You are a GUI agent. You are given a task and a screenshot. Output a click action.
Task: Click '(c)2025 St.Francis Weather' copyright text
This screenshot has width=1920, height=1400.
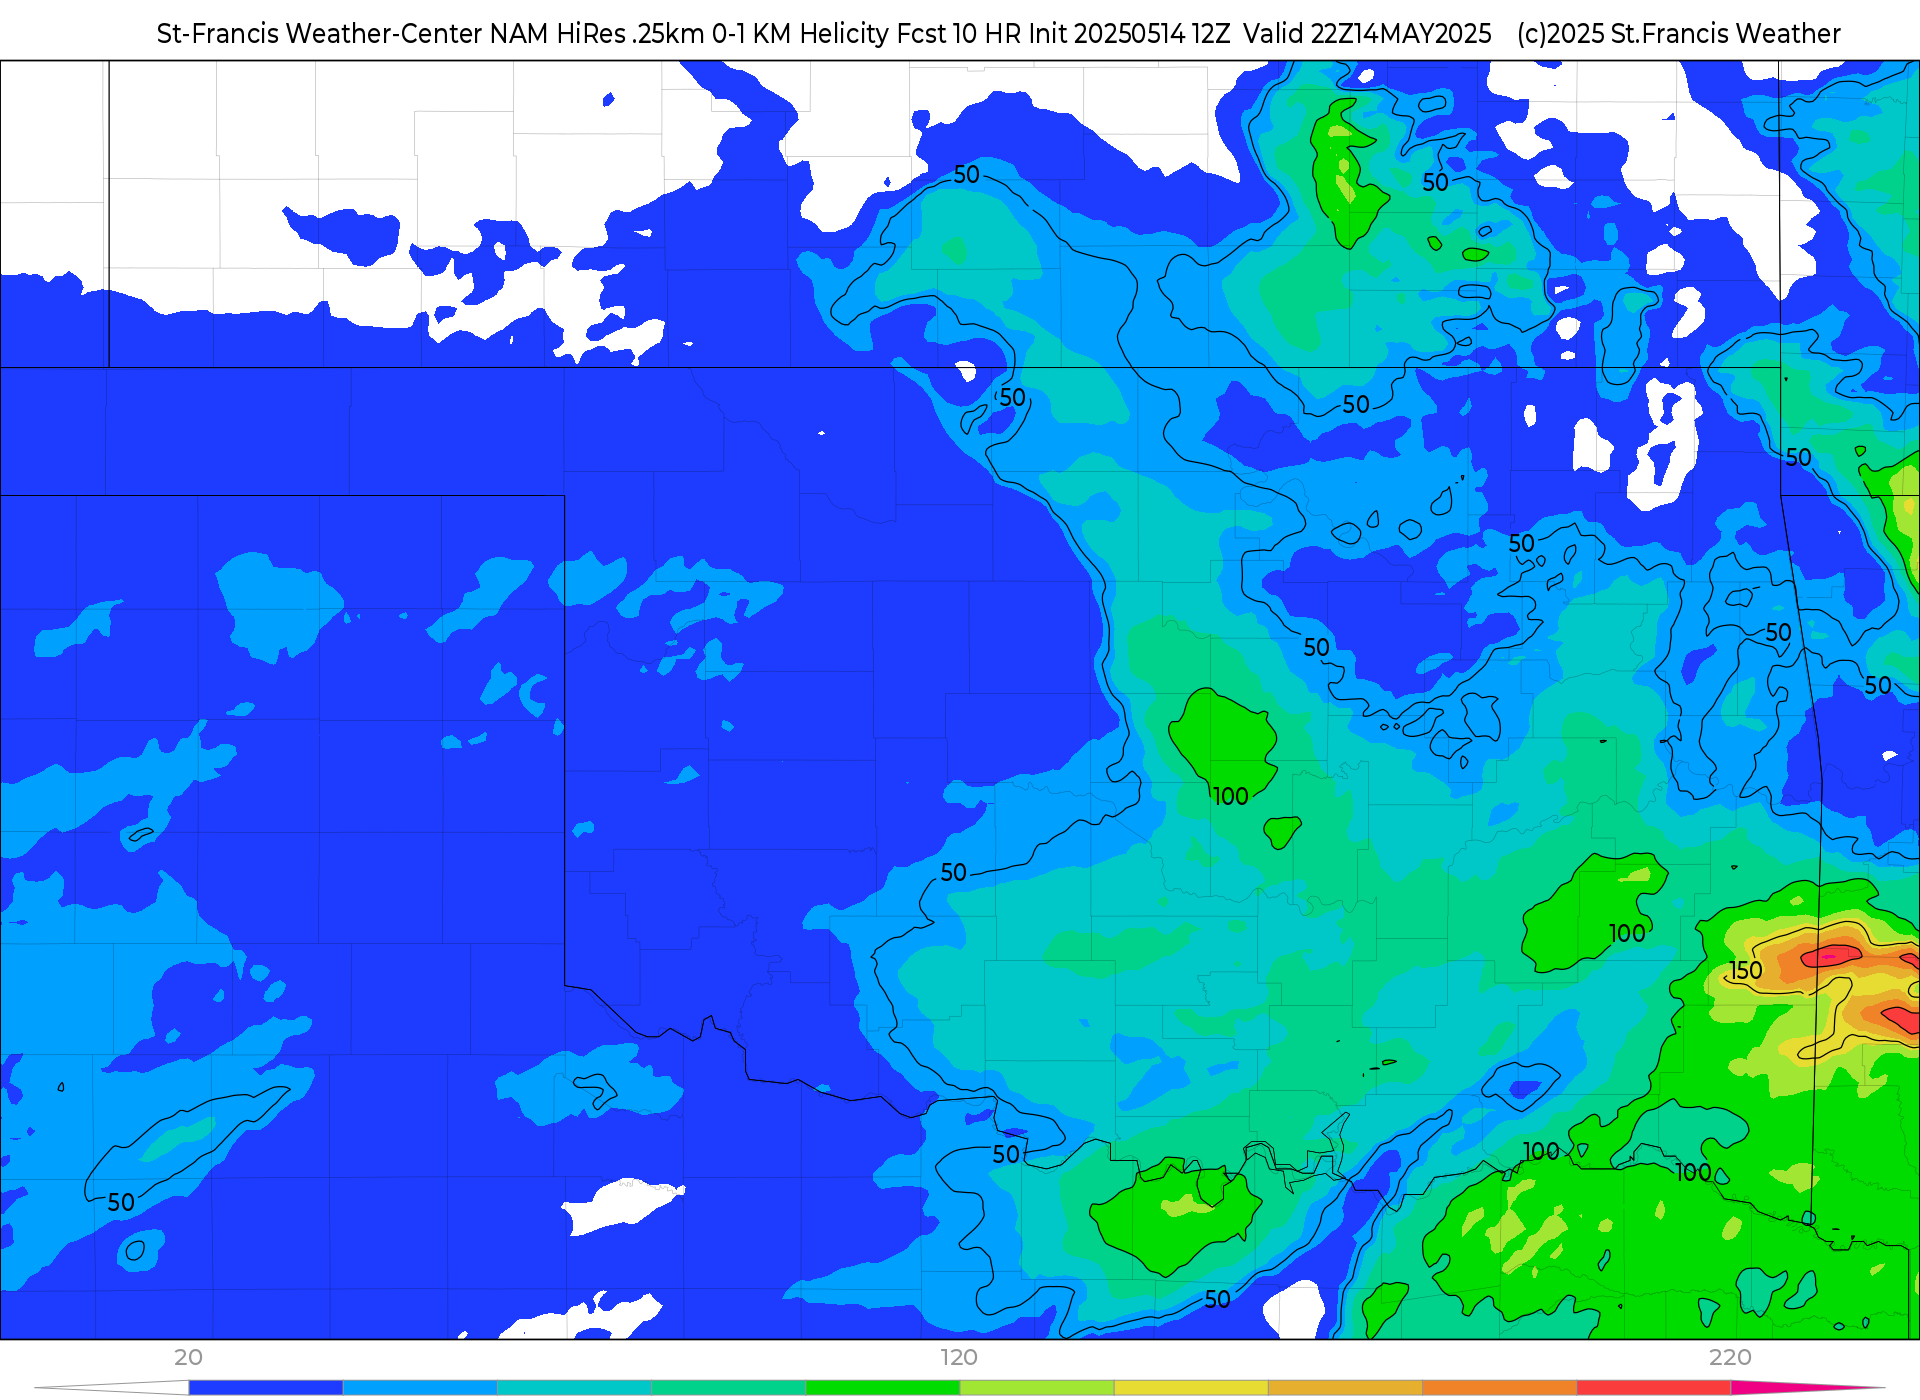click(x=1678, y=34)
